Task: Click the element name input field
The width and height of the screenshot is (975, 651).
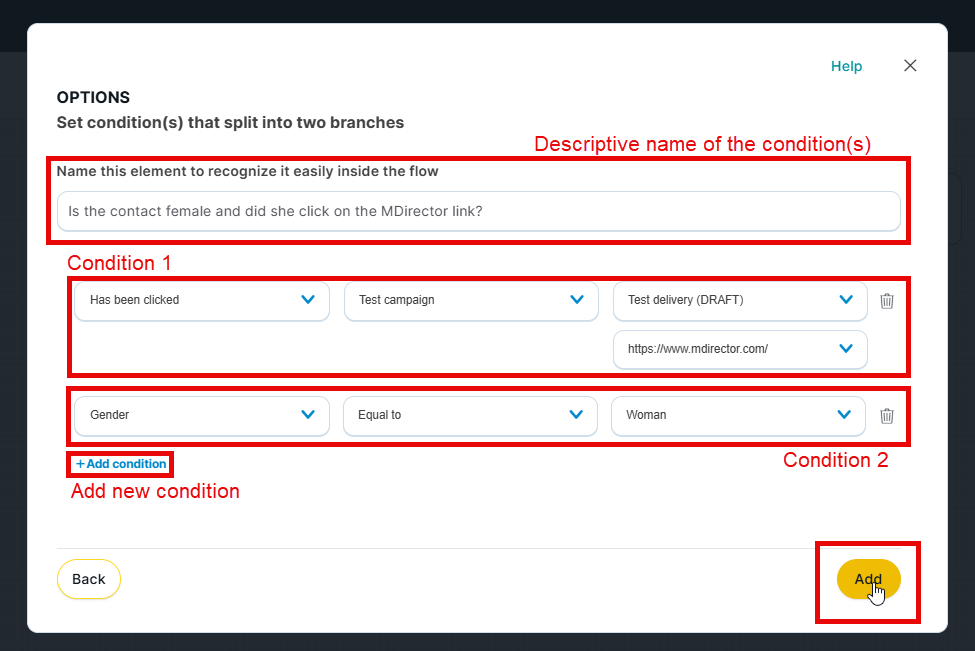Action: click(x=478, y=211)
